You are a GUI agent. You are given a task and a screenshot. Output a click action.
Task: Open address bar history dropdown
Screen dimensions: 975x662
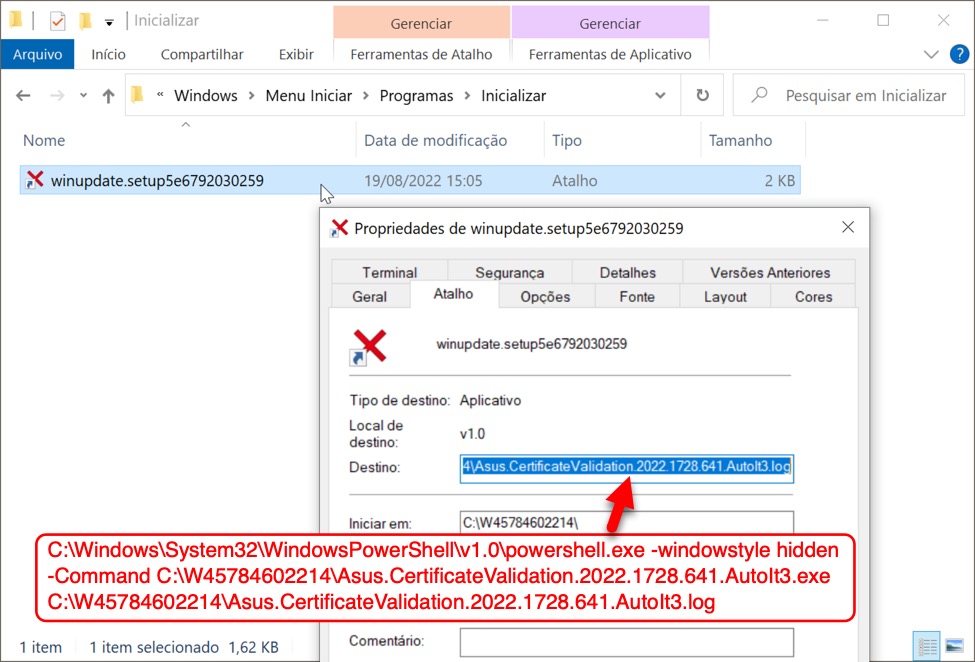point(660,96)
